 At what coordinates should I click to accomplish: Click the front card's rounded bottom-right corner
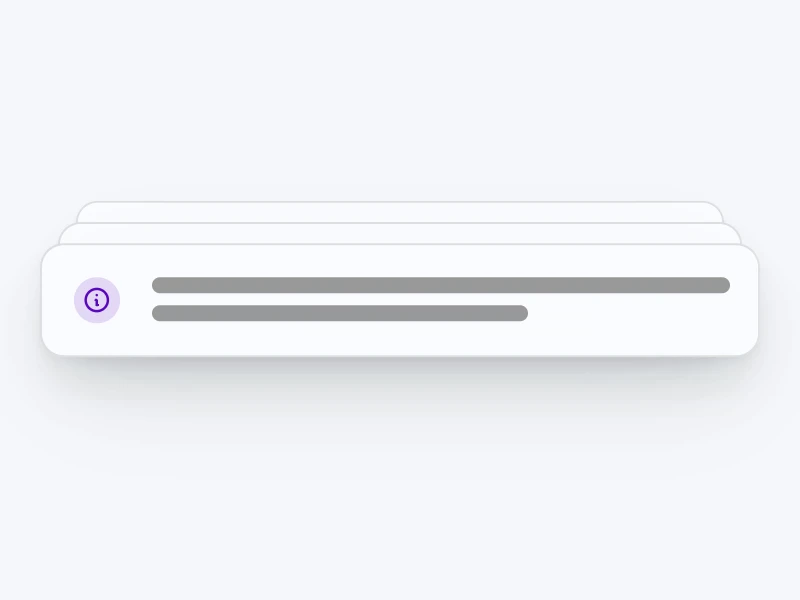749,346
